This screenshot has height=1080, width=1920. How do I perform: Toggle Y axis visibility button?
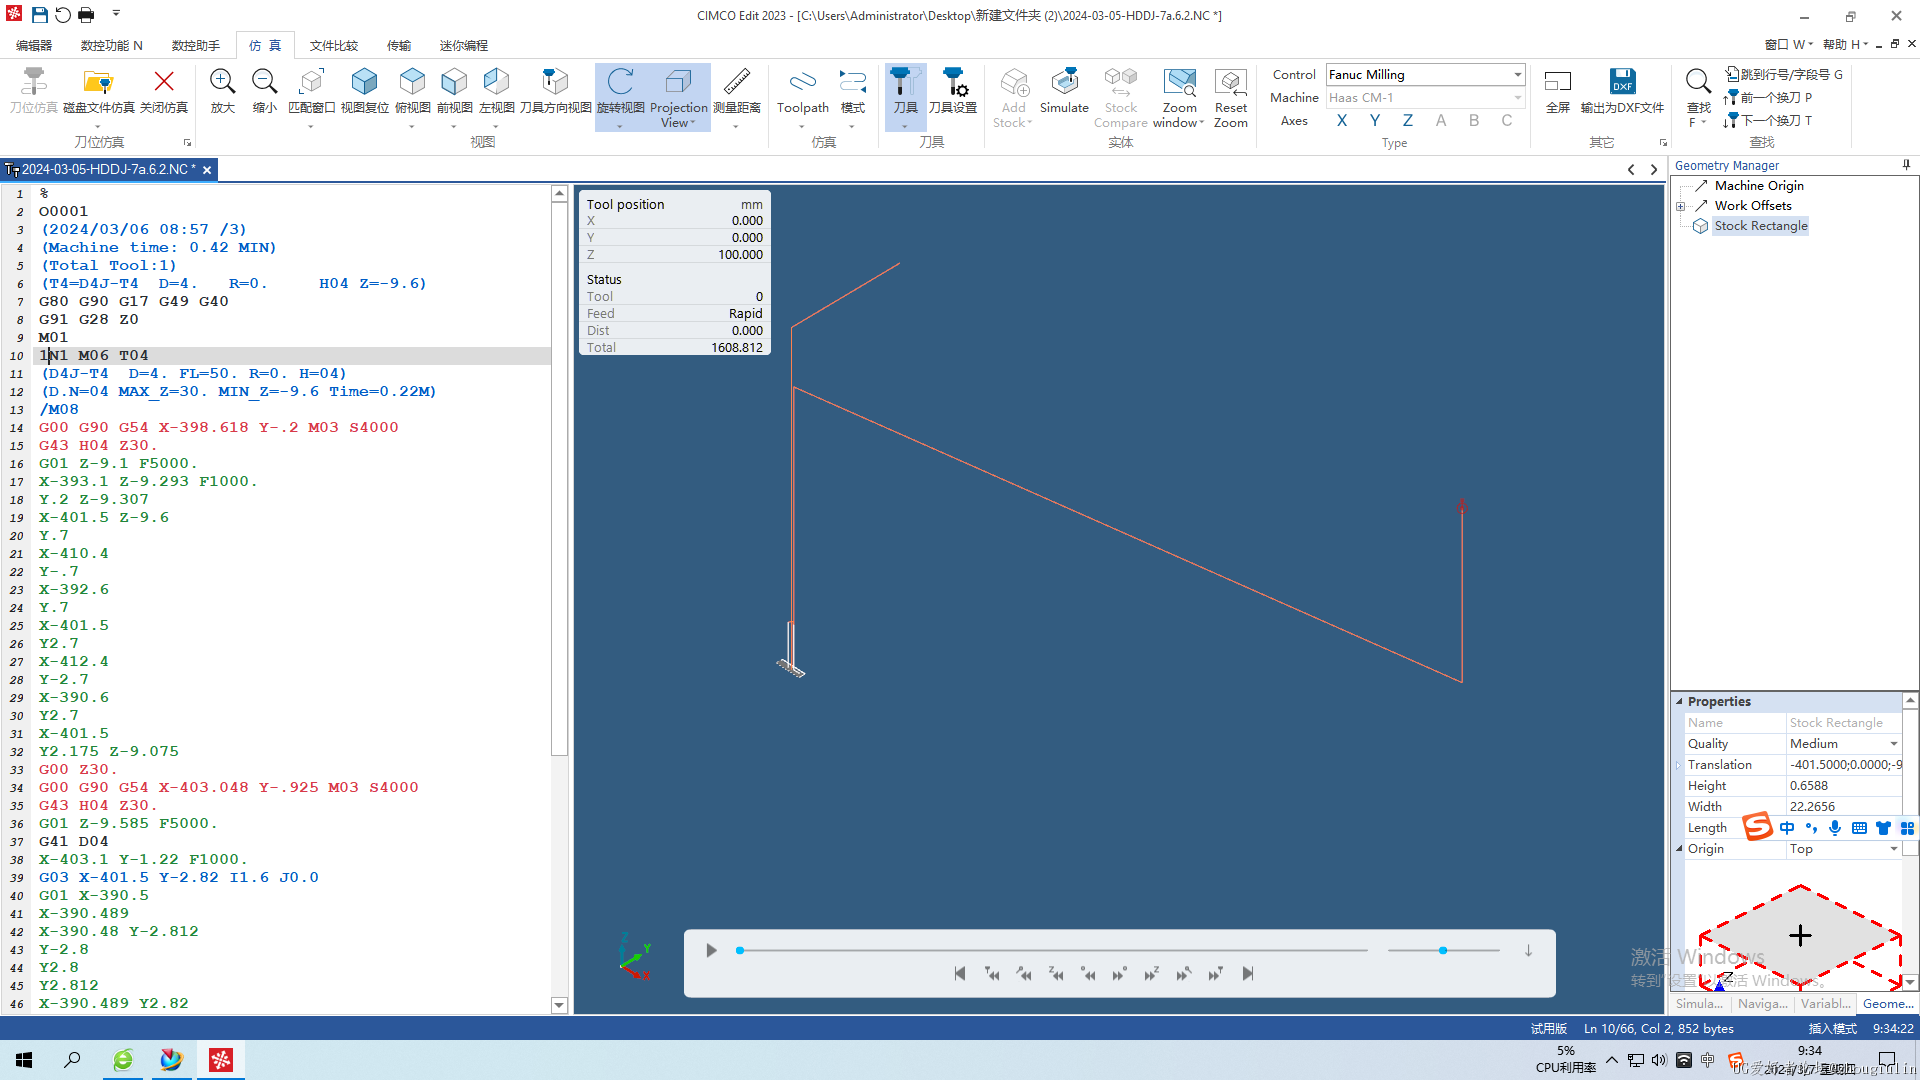[x=1375, y=120]
